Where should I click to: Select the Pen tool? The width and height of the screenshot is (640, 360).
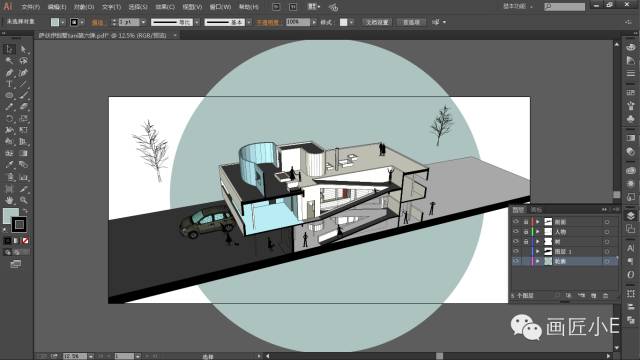[9, 73]
